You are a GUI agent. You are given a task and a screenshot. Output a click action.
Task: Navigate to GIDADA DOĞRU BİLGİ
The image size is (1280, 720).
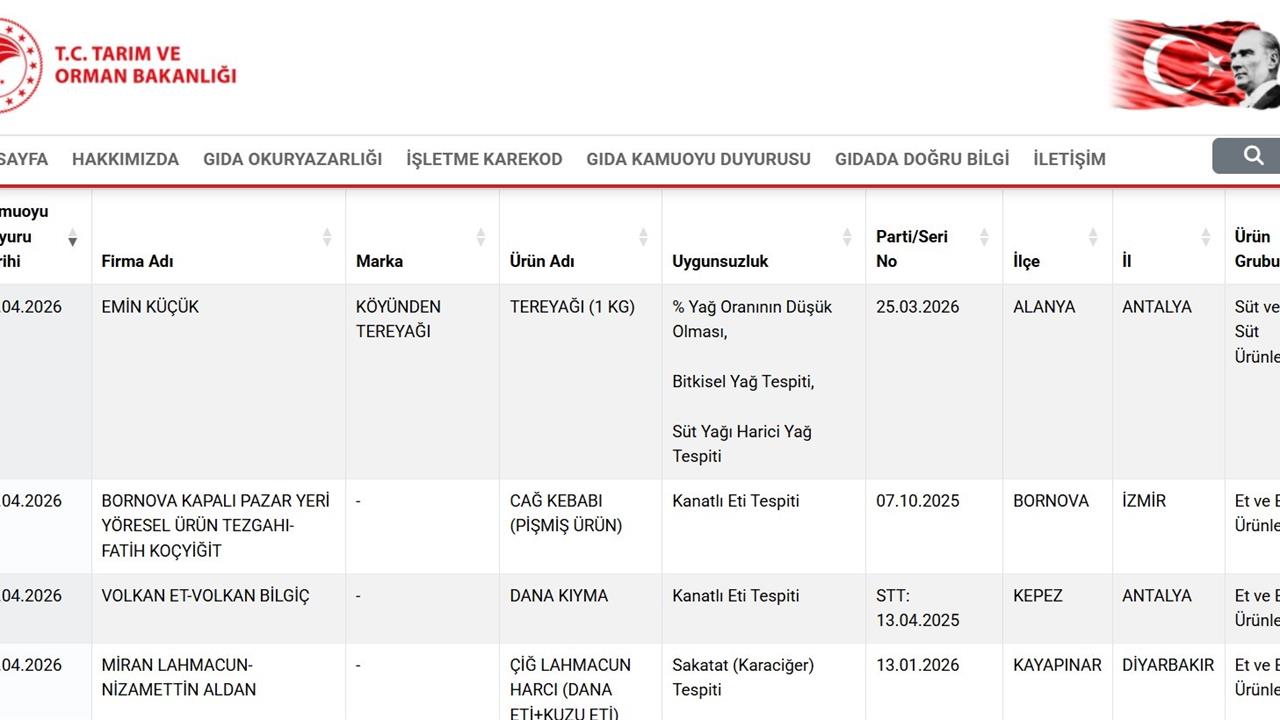tap(922, 159)
